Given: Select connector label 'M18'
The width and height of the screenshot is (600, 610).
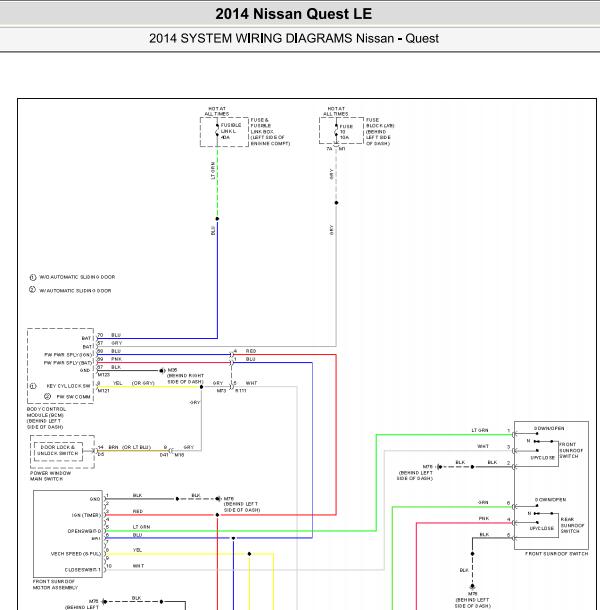Looking at the screenshot, I should 179,455.
